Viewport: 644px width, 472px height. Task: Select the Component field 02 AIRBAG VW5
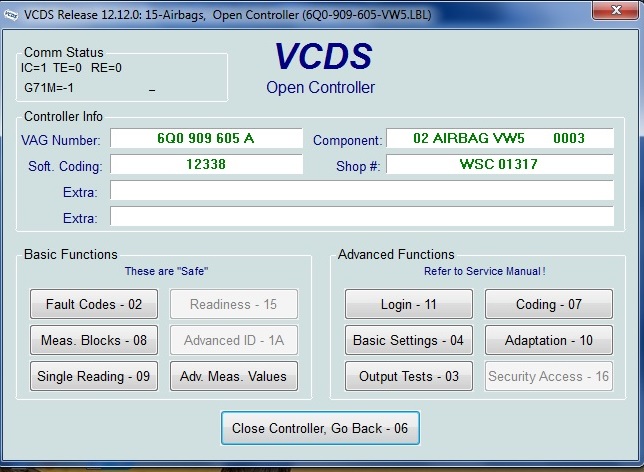click(x=500, y=138)
